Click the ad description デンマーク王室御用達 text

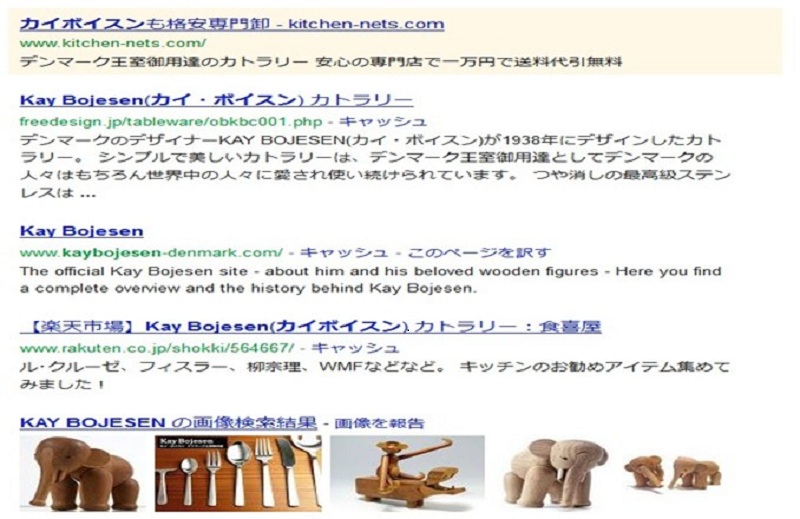[x=321, y=62]
